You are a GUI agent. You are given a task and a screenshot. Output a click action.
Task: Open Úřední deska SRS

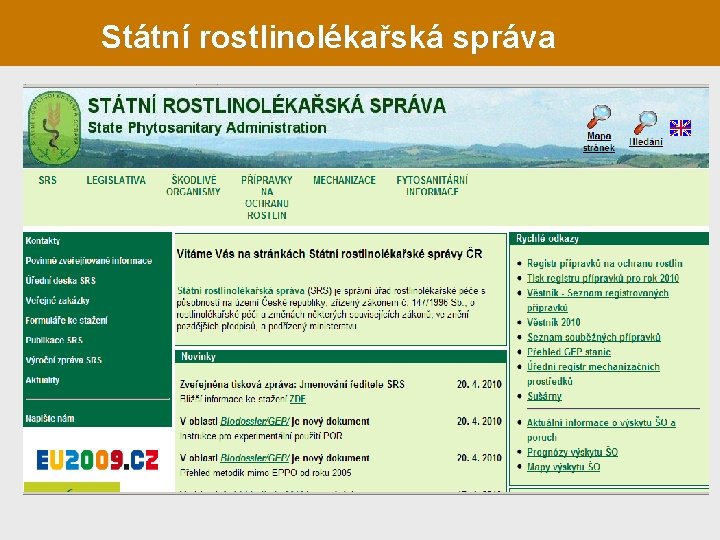coord(61,281)
